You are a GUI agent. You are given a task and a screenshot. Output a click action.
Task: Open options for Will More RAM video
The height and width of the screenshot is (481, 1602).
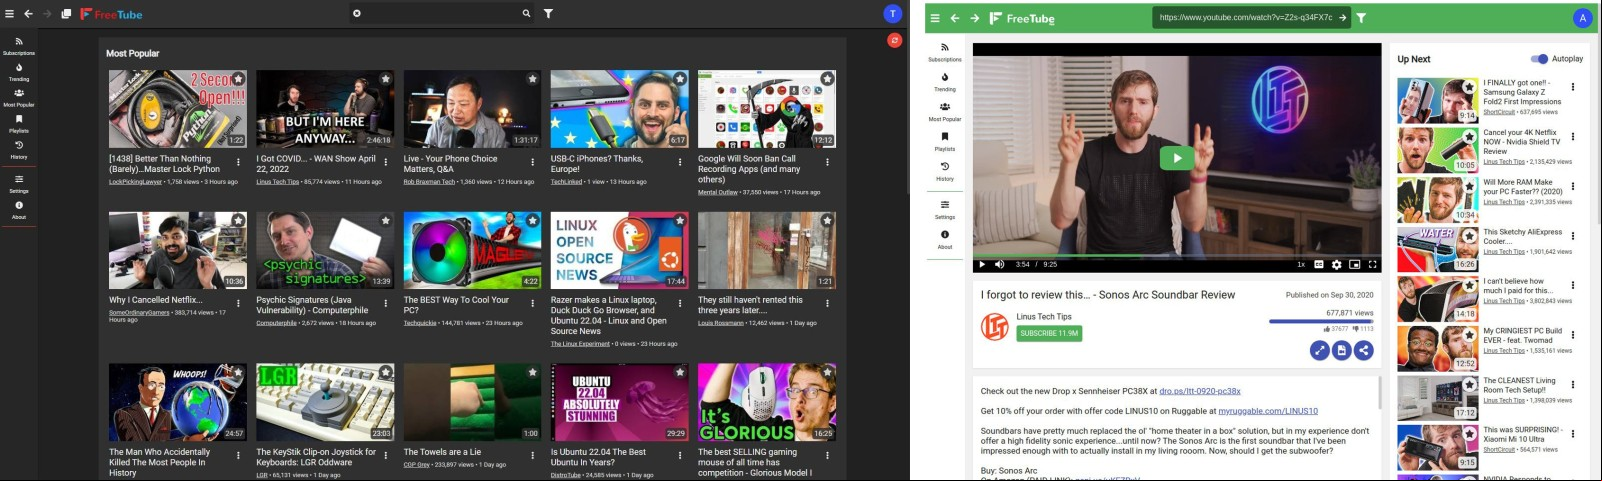coord(1572,187)
